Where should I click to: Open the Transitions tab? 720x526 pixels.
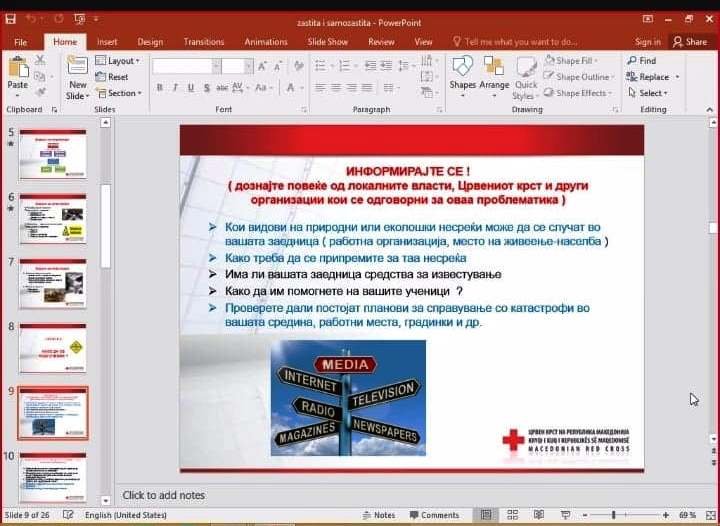click(203, 42)
